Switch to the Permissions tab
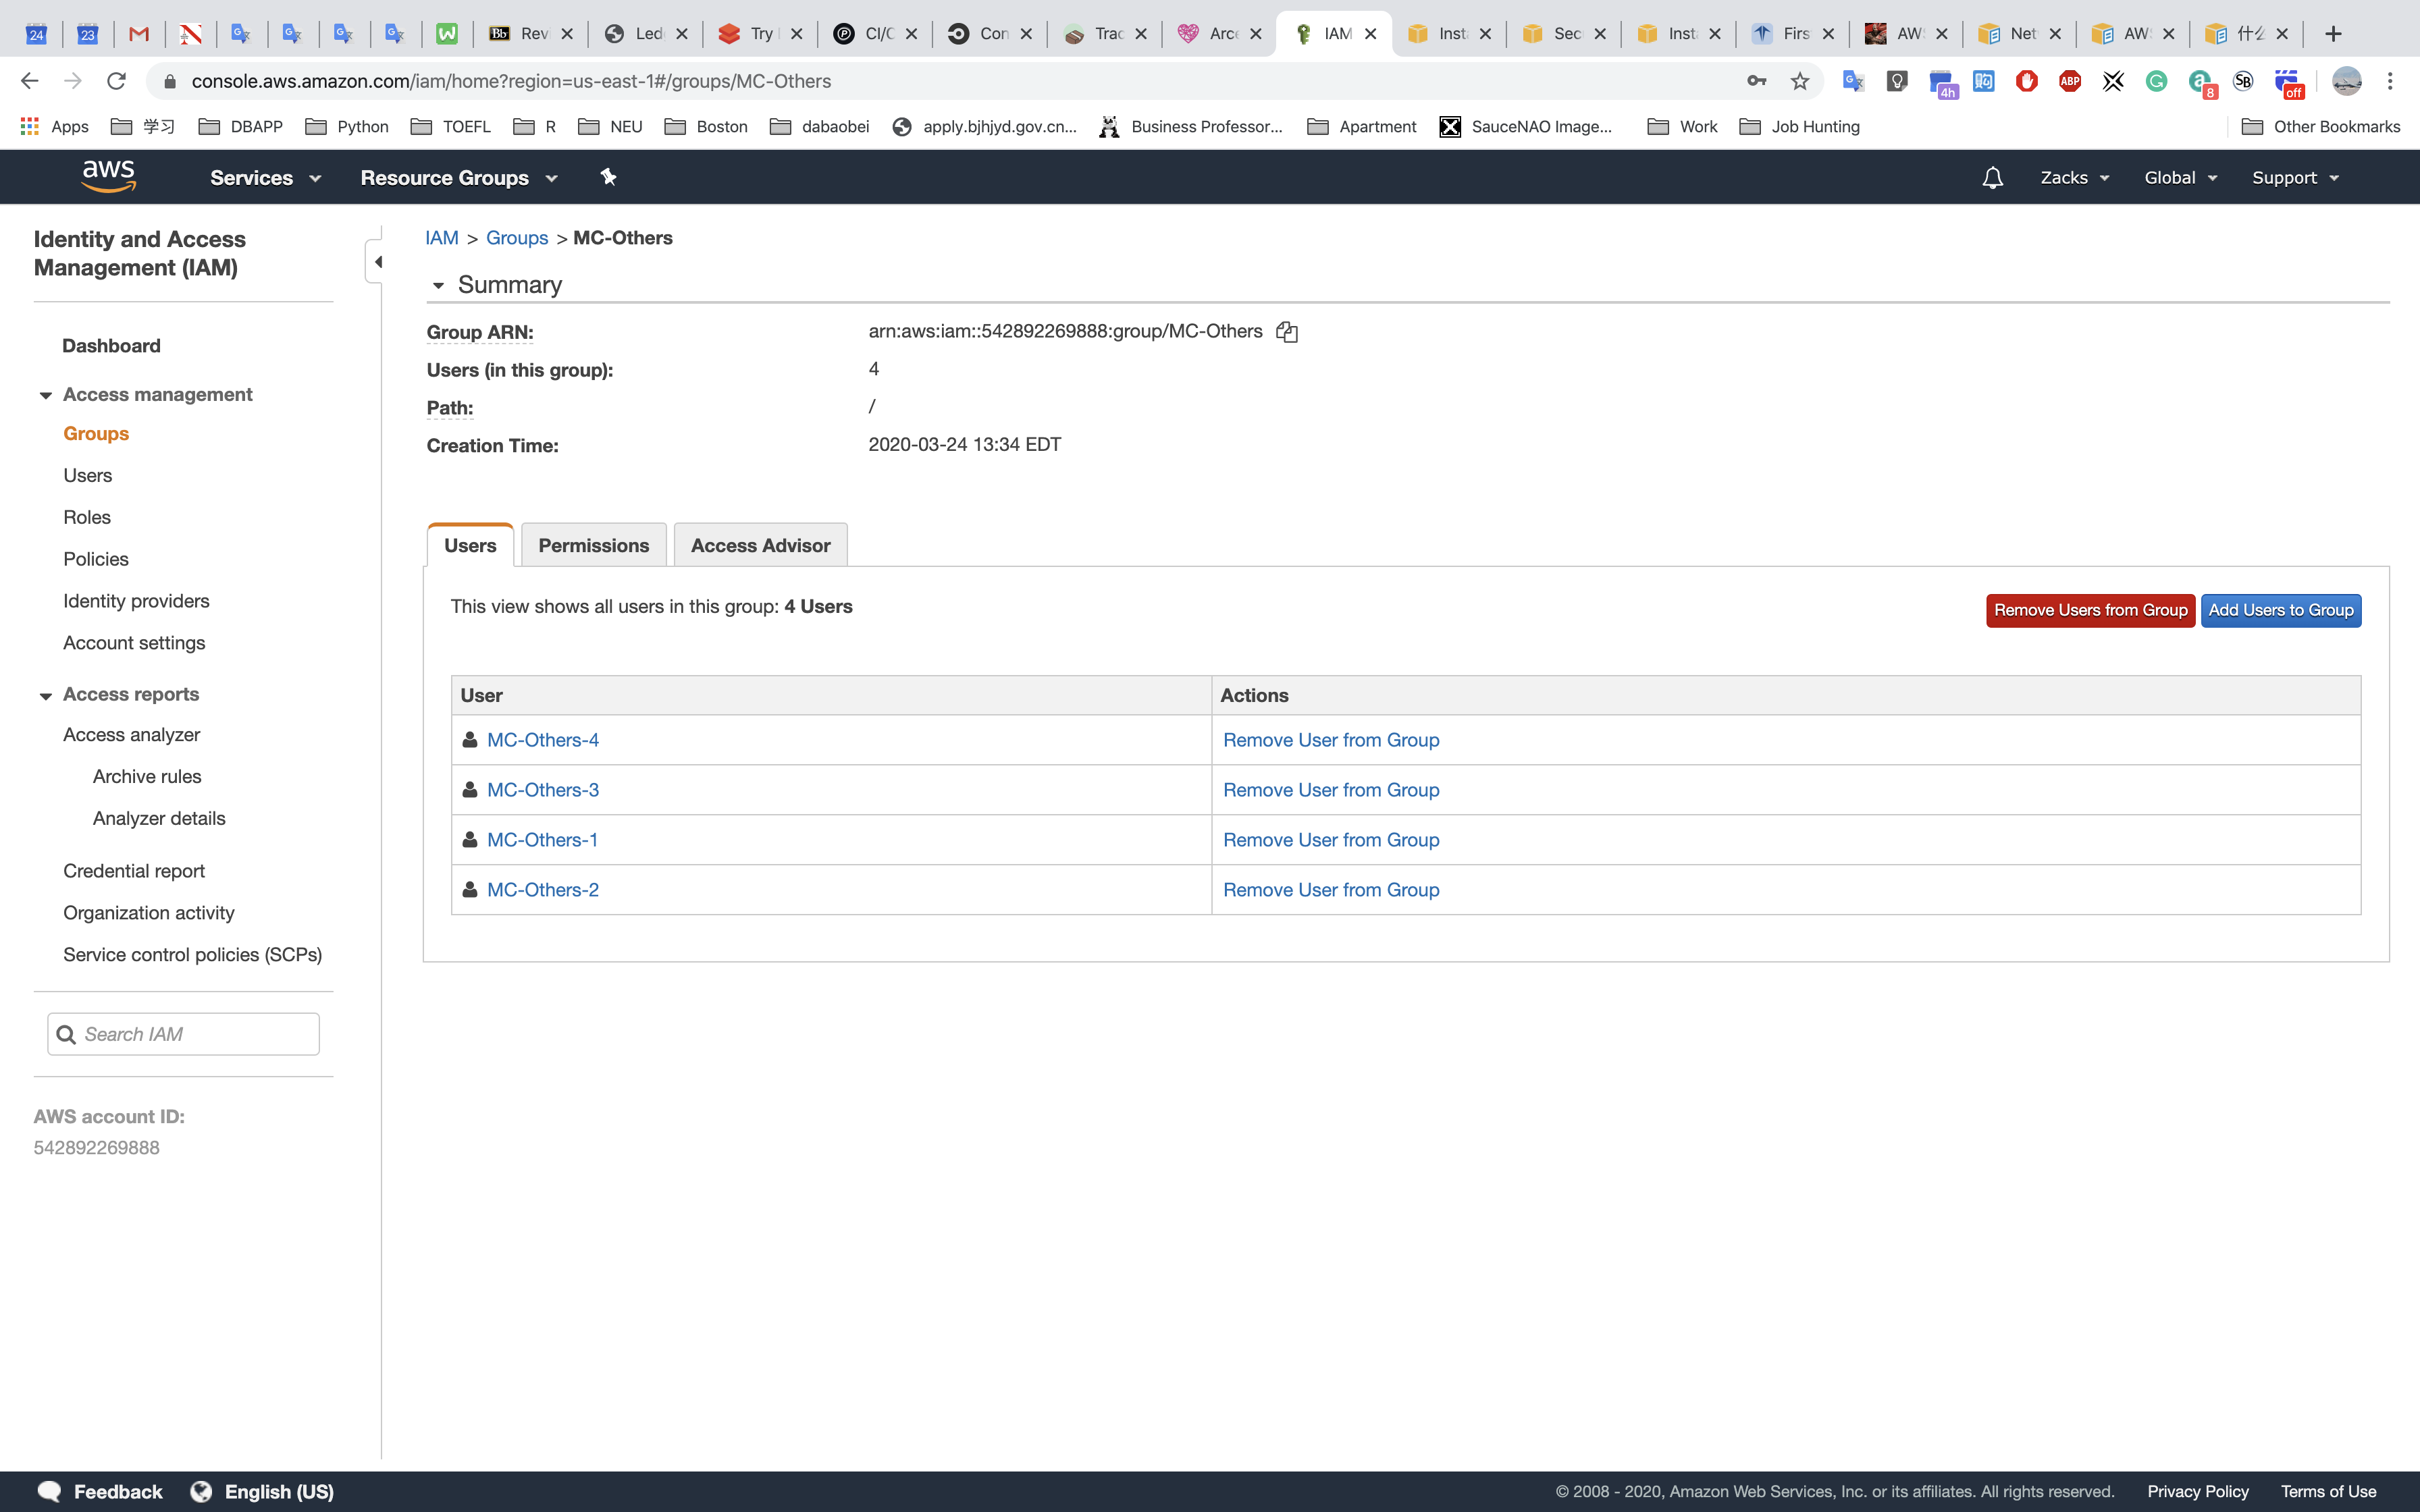 [x=593, y=545]
